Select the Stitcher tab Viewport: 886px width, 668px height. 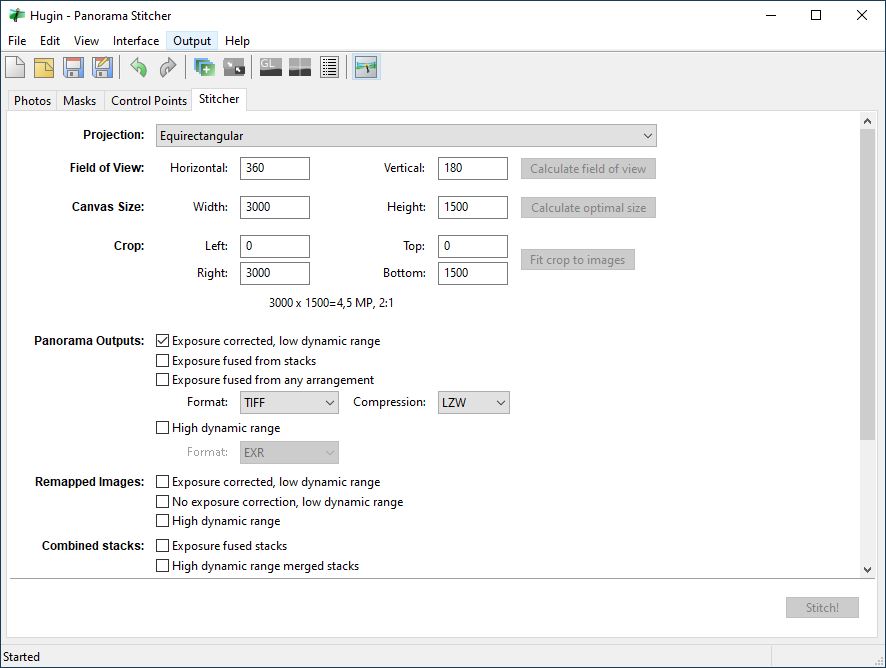[219, 99]
